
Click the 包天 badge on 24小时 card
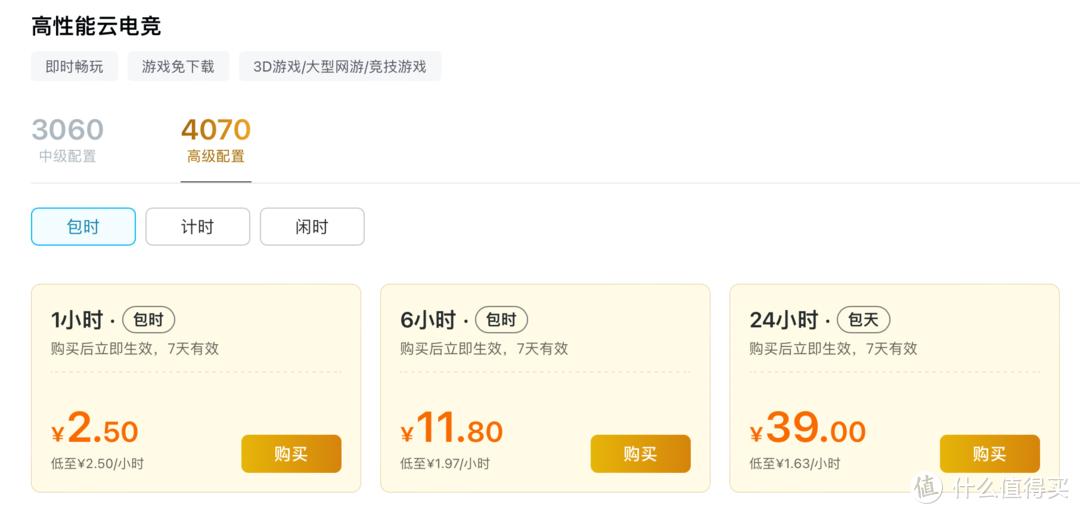[x=863, y=320]
